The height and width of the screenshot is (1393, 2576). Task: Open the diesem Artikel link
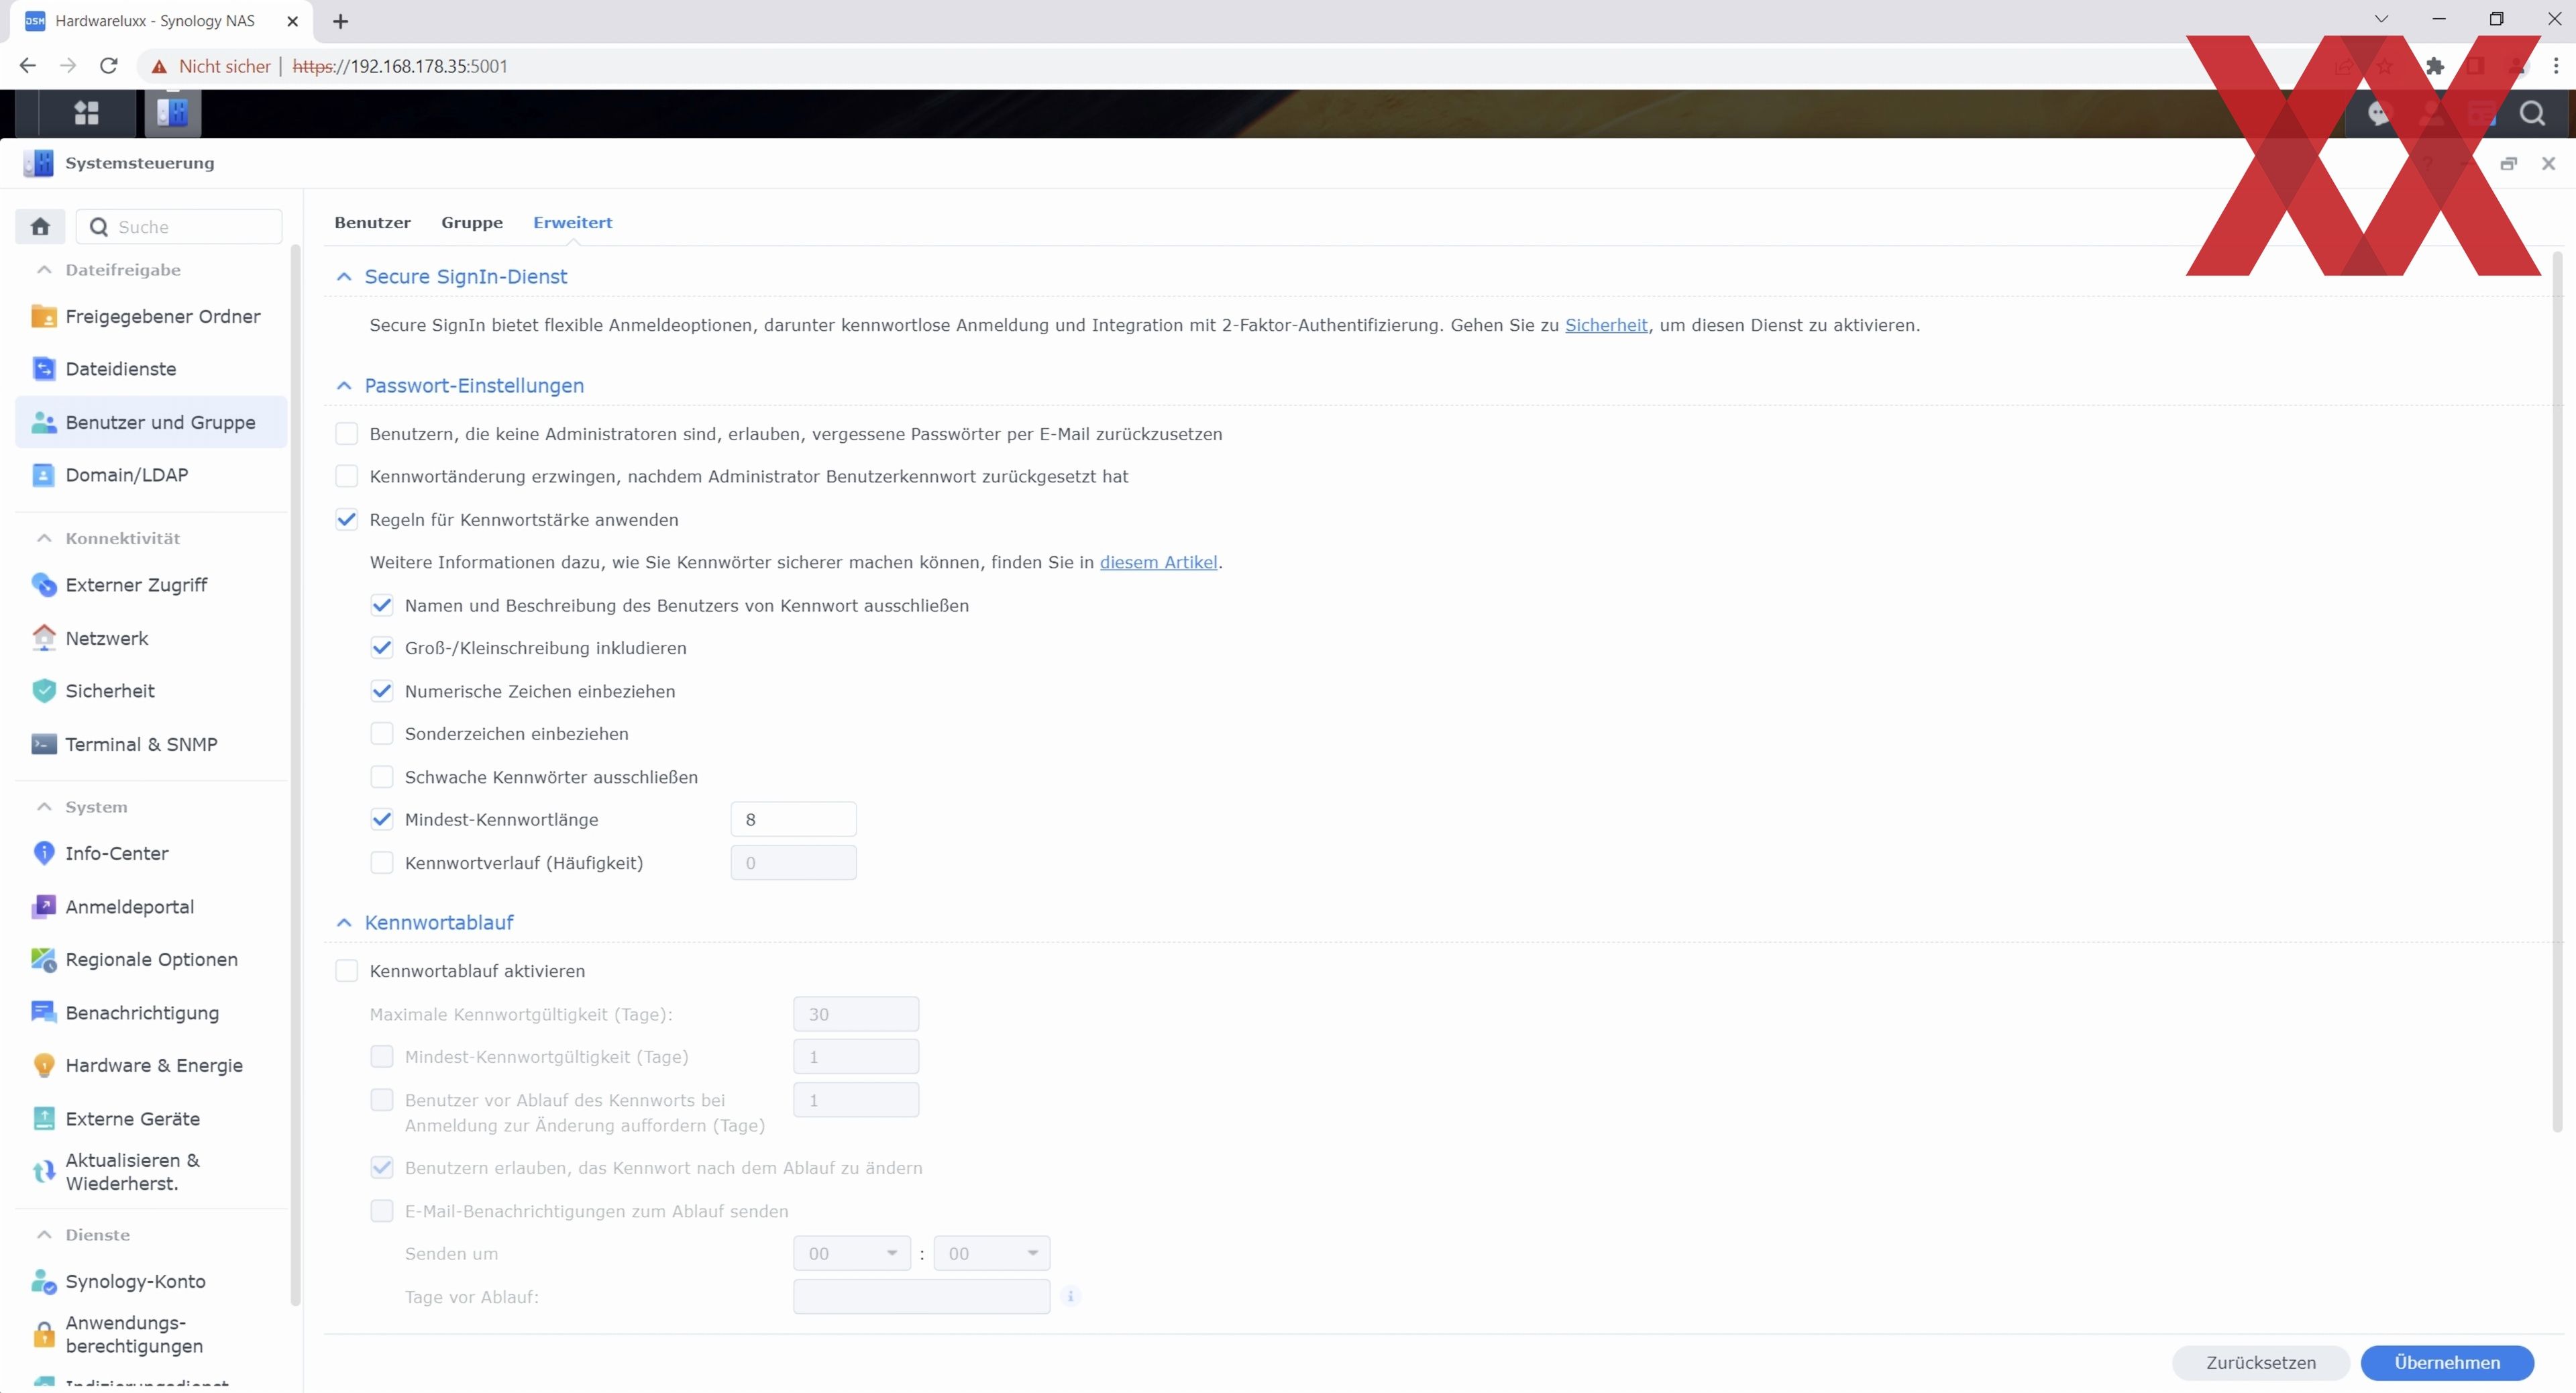tap(1158, 563)
